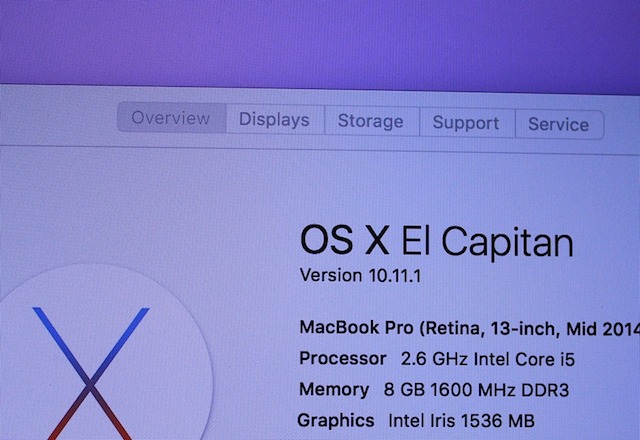Click empty toolbar area left of Overview
This screenshot has height=440, width=640.
[x=57, y=115]
